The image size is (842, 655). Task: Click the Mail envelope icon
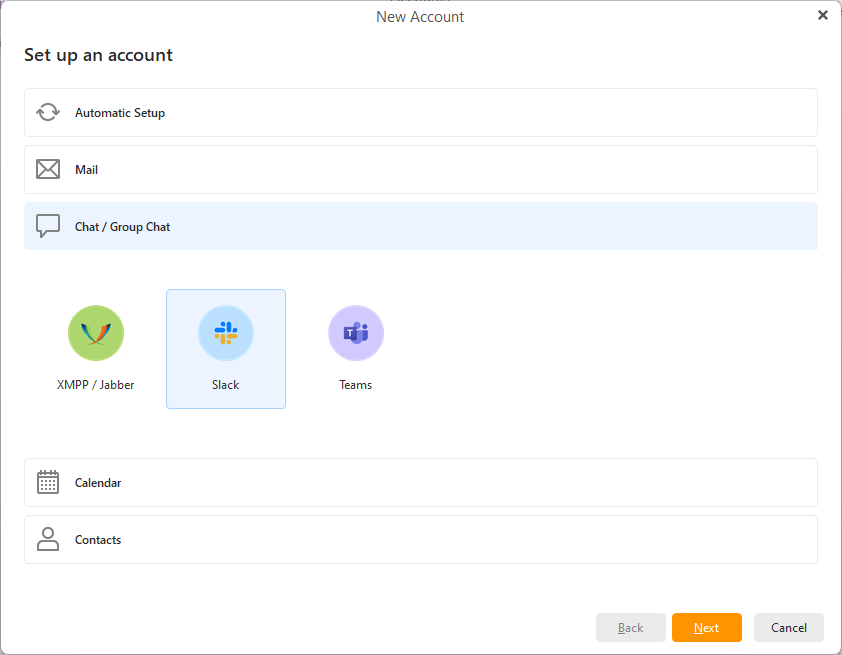[48, 169]
